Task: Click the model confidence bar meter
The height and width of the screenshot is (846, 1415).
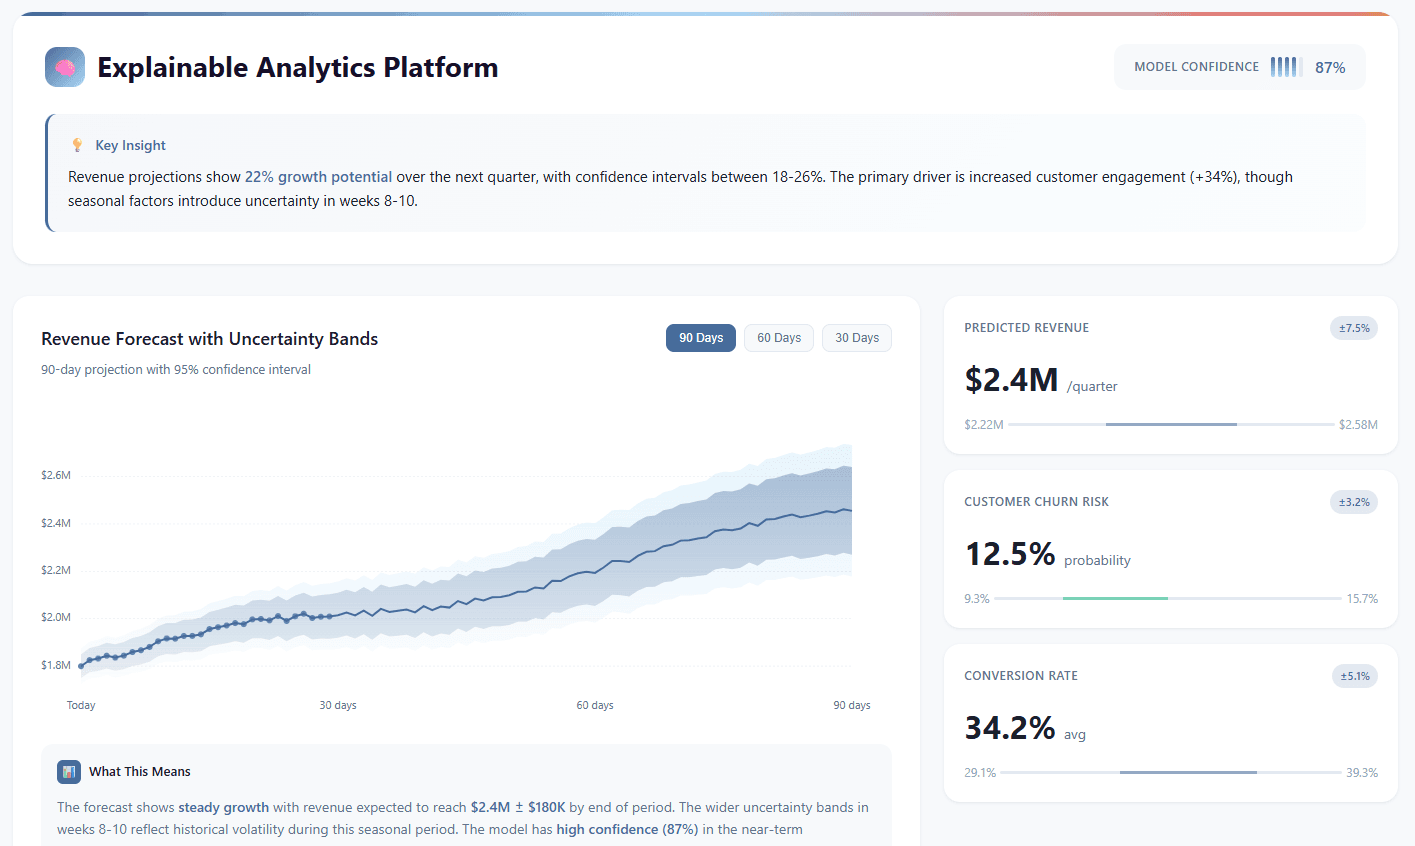Action: coord(1284,67)
